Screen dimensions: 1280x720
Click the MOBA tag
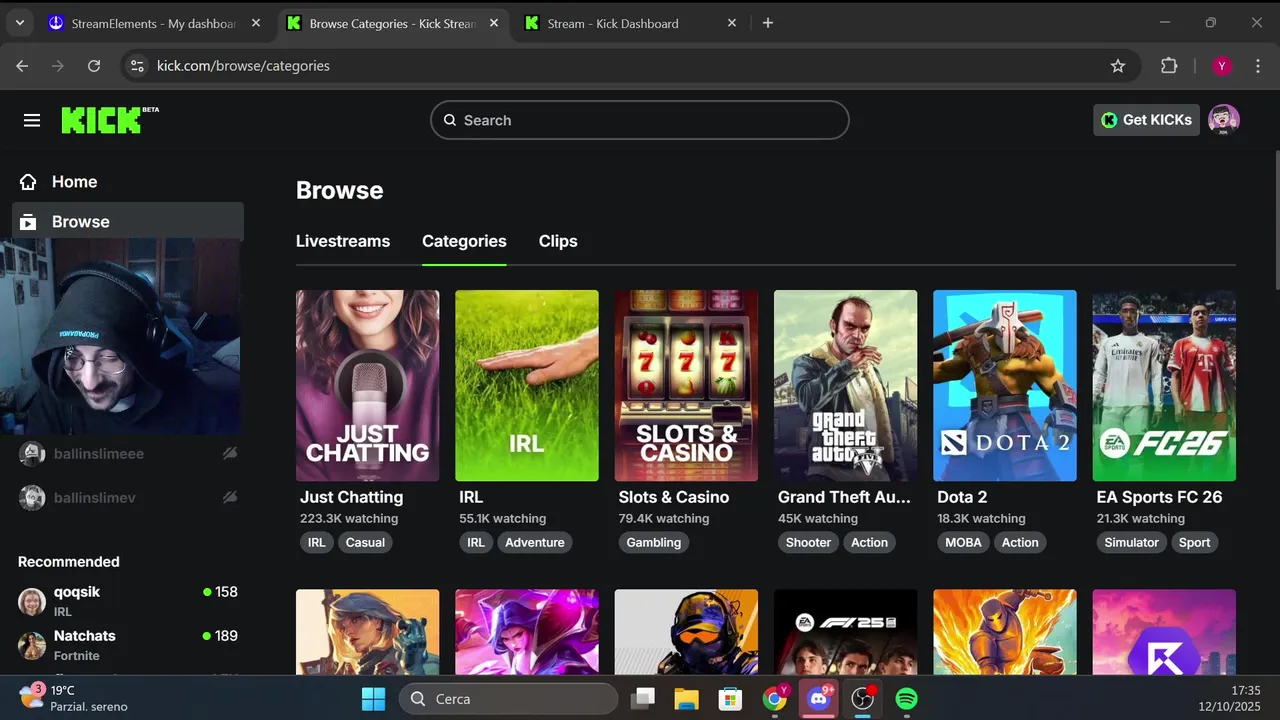click(x=964, y=542)
